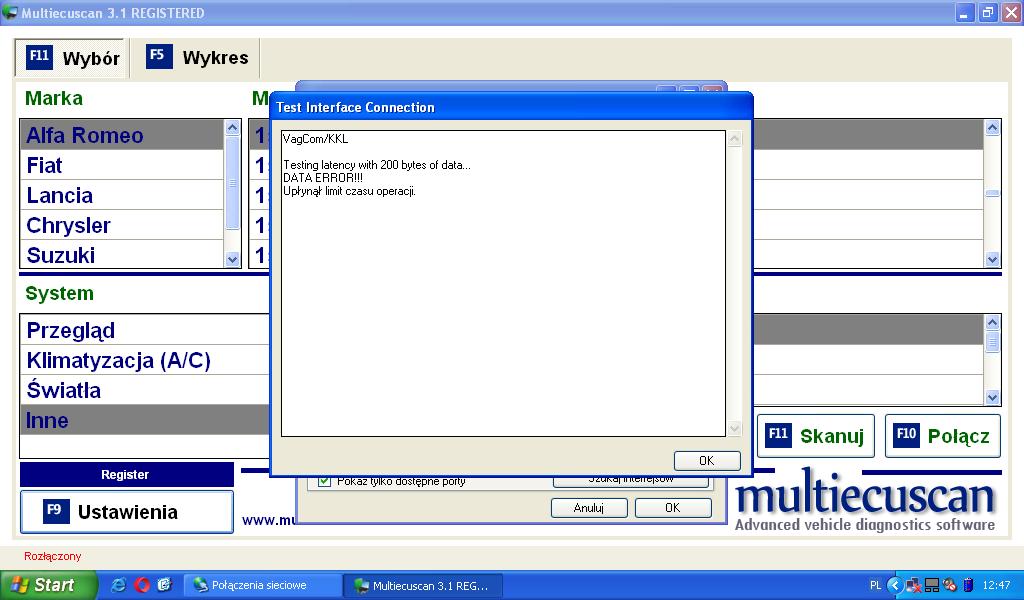This screenshot has width=1024, height=600.
Task: Click the test dialog's scroll-up arrow
Action: tap(735, 138)
